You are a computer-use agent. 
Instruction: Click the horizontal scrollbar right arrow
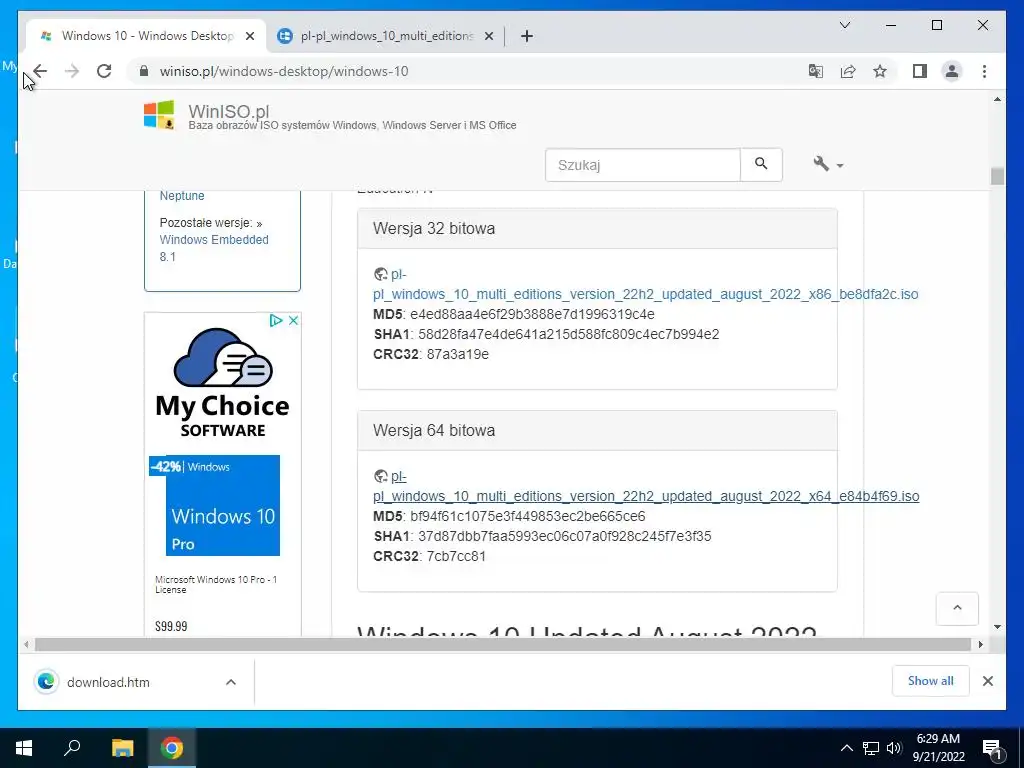[980, 645]
